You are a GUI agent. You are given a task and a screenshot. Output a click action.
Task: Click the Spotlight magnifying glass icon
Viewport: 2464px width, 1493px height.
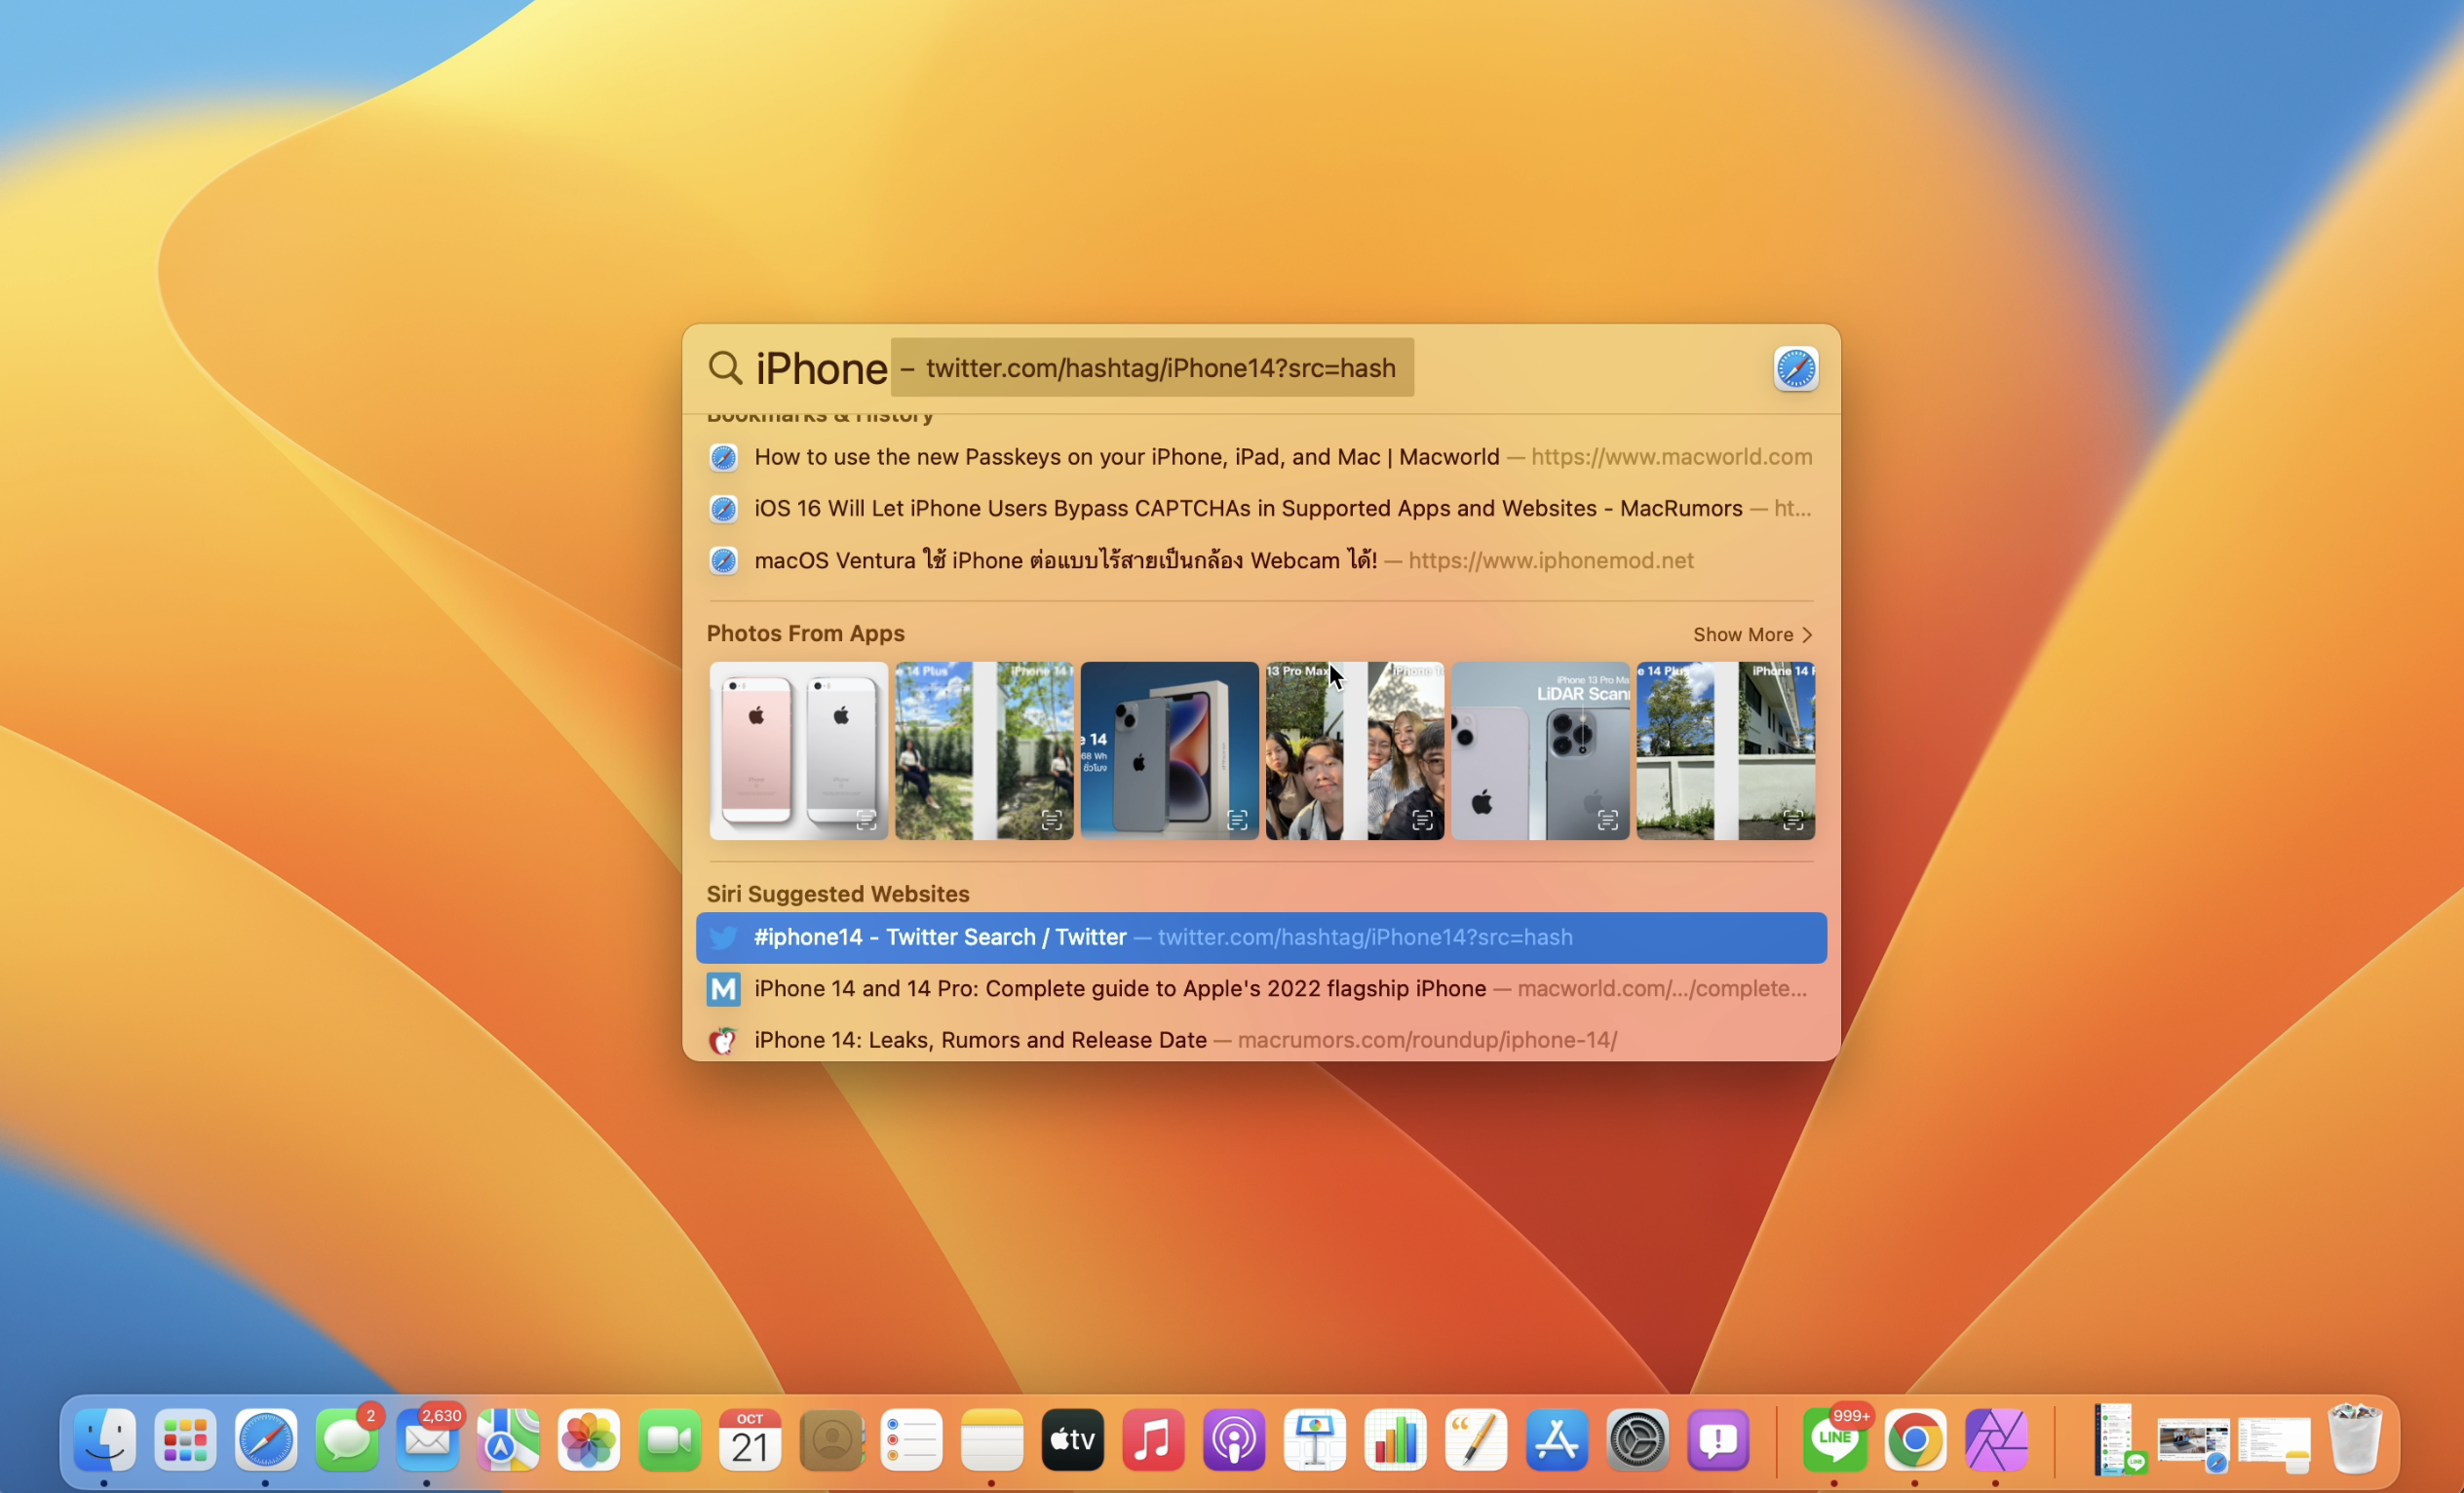pos(724,368)
